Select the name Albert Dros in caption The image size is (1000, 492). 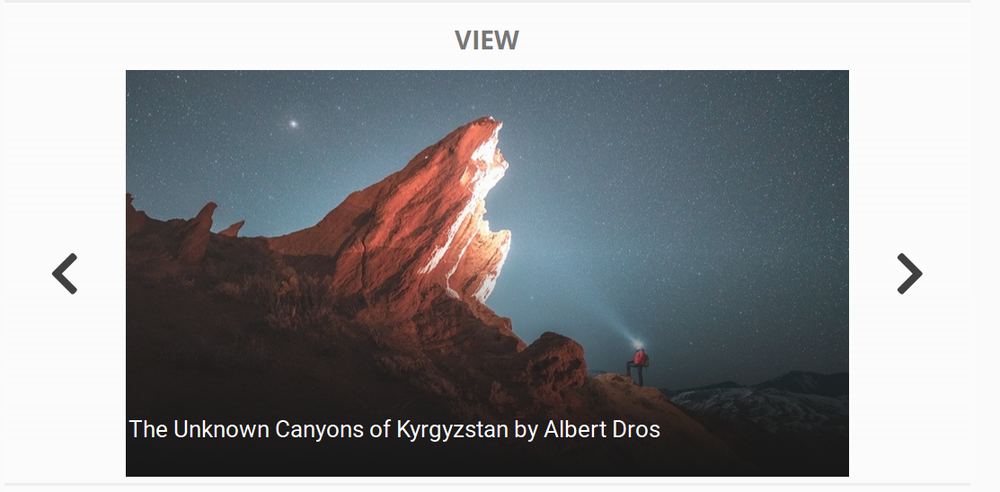tap(601, 429)
